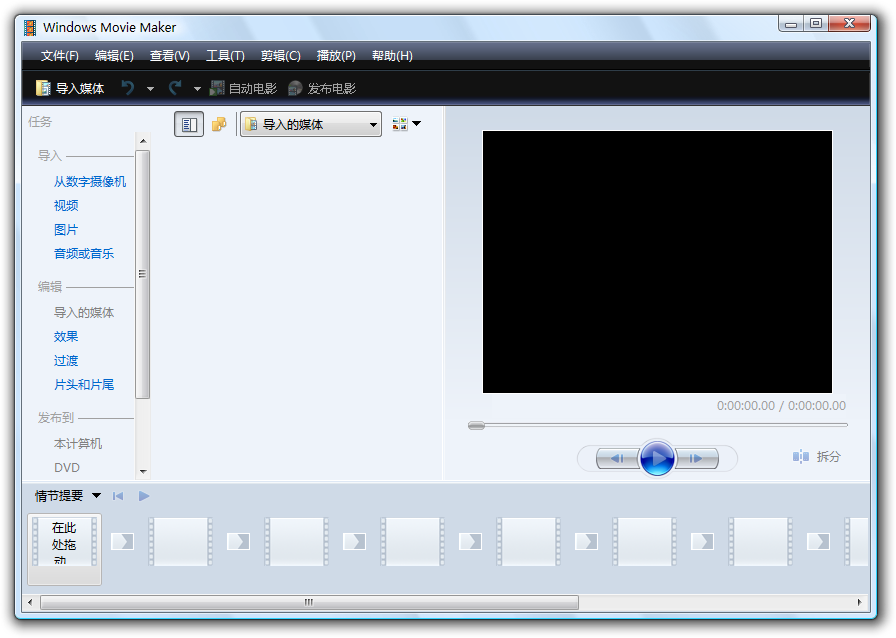Open the 工具(T) menu
Screen dimensions: 896x638
pos(225,55)
